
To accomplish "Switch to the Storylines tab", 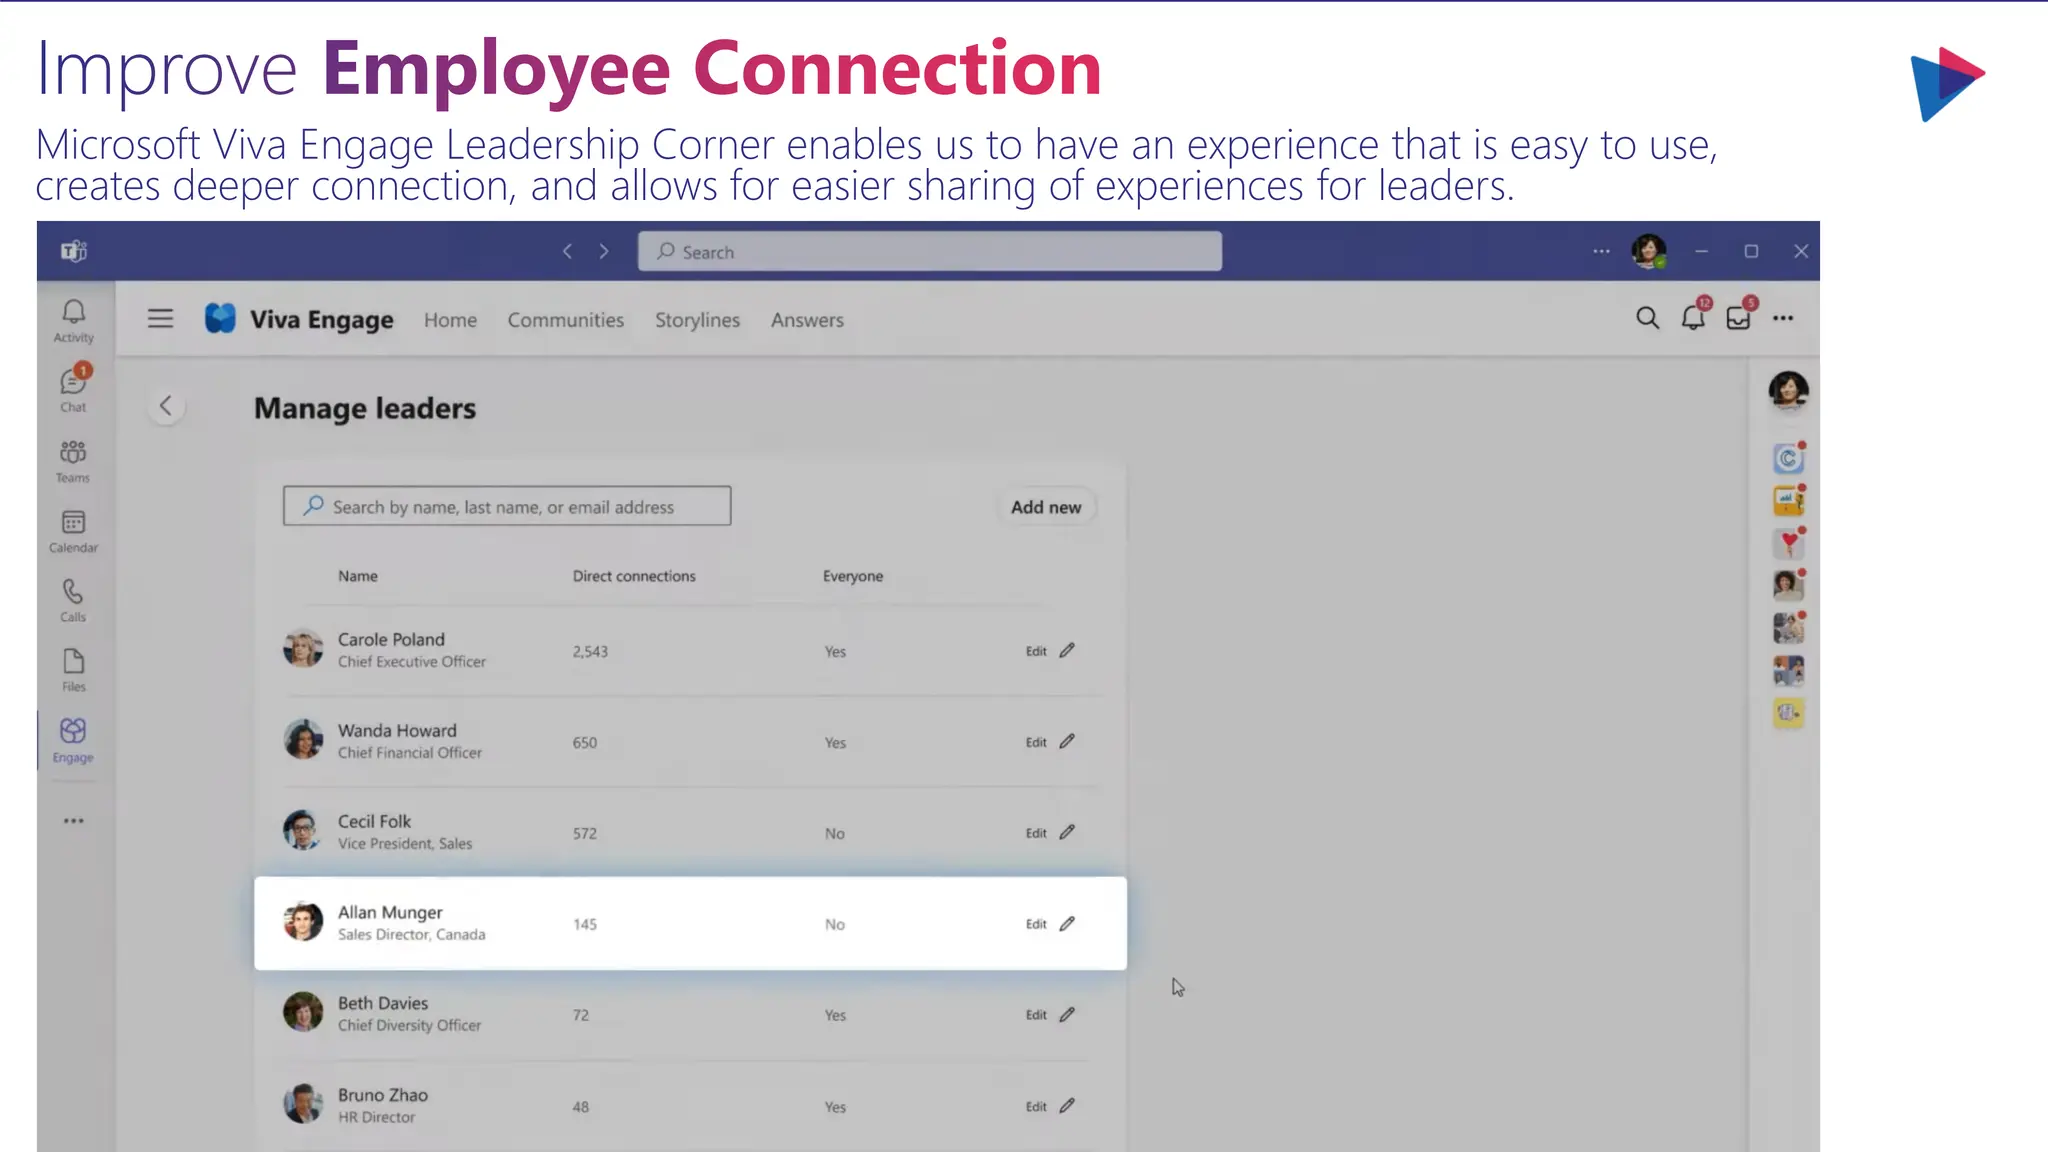I will click(x=697, y=320).
